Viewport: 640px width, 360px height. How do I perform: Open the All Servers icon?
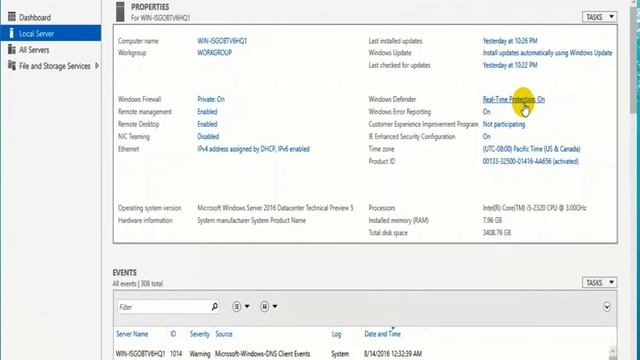point(12,49)
